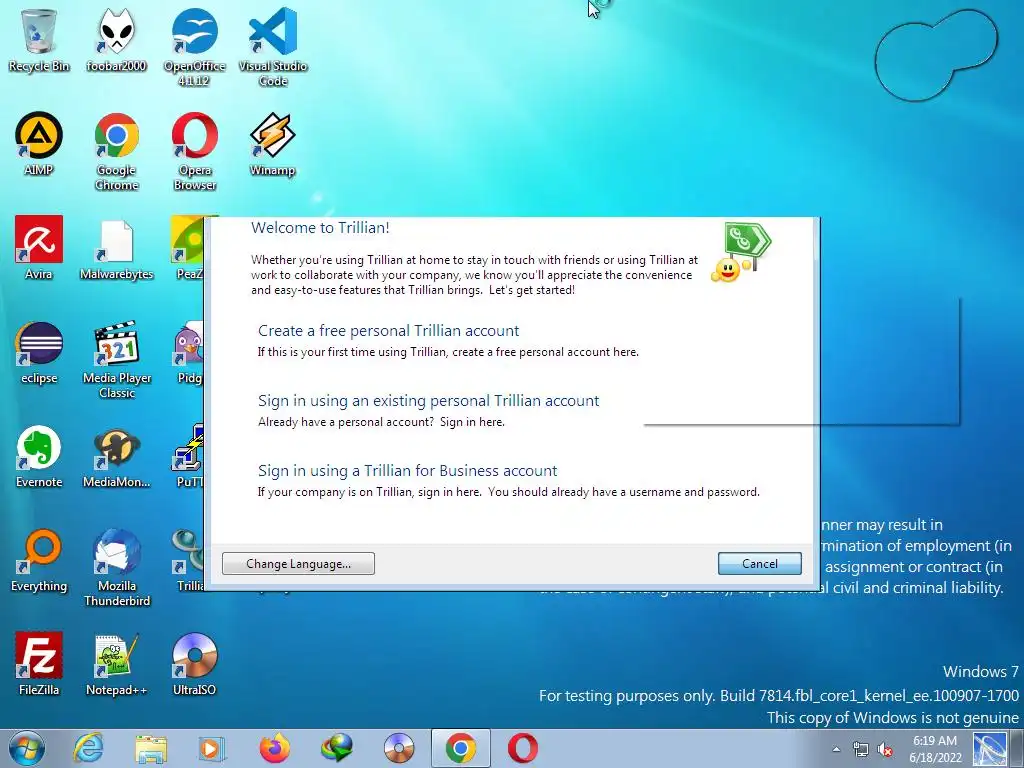Sign in using a Trillian for Business account
Viewport: 1024px width, 768px height.
click(408, 470)
